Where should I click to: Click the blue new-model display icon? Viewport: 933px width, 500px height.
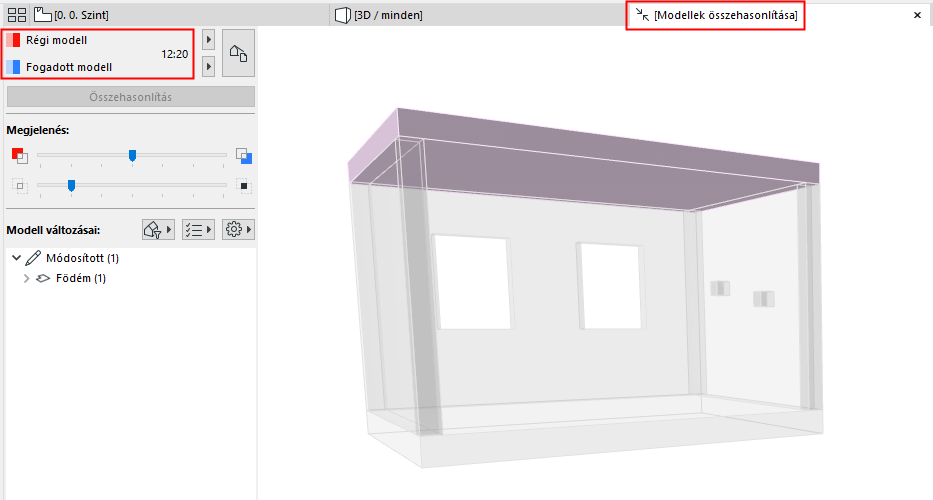pos(243,155)
